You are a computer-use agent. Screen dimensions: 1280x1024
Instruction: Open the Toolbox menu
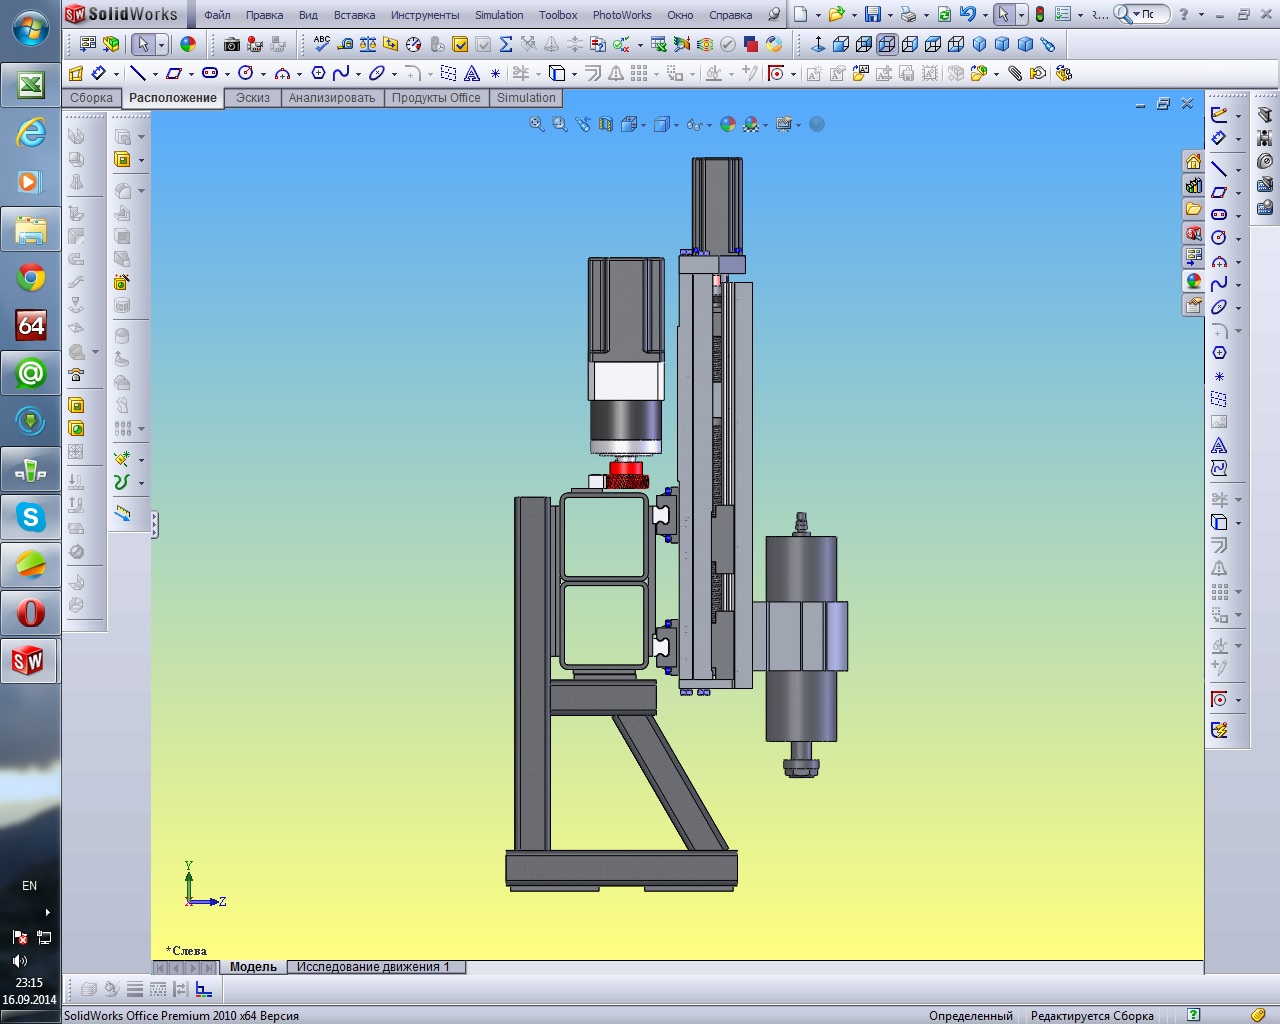558,15
